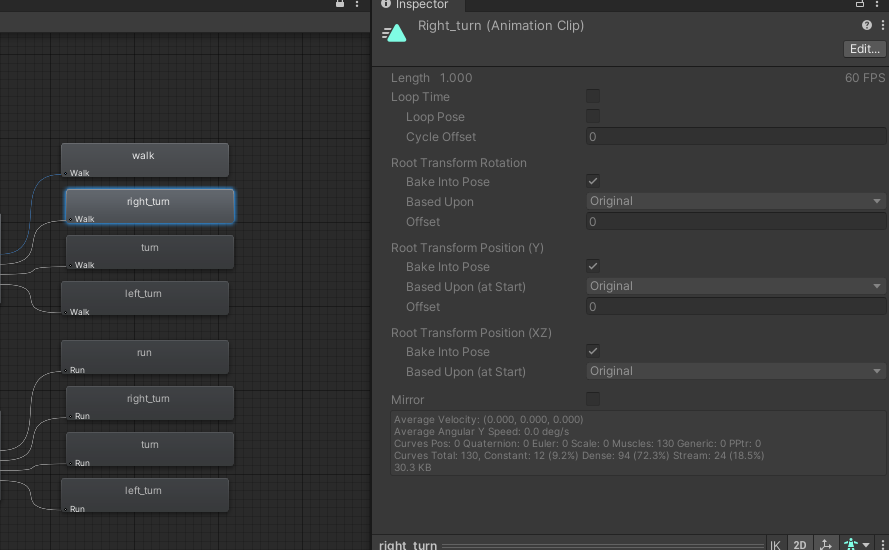Uncheck Bake Into Pose under Root Transform Rotation
Viewport: 889px width, 550px height.
point(593,182)
